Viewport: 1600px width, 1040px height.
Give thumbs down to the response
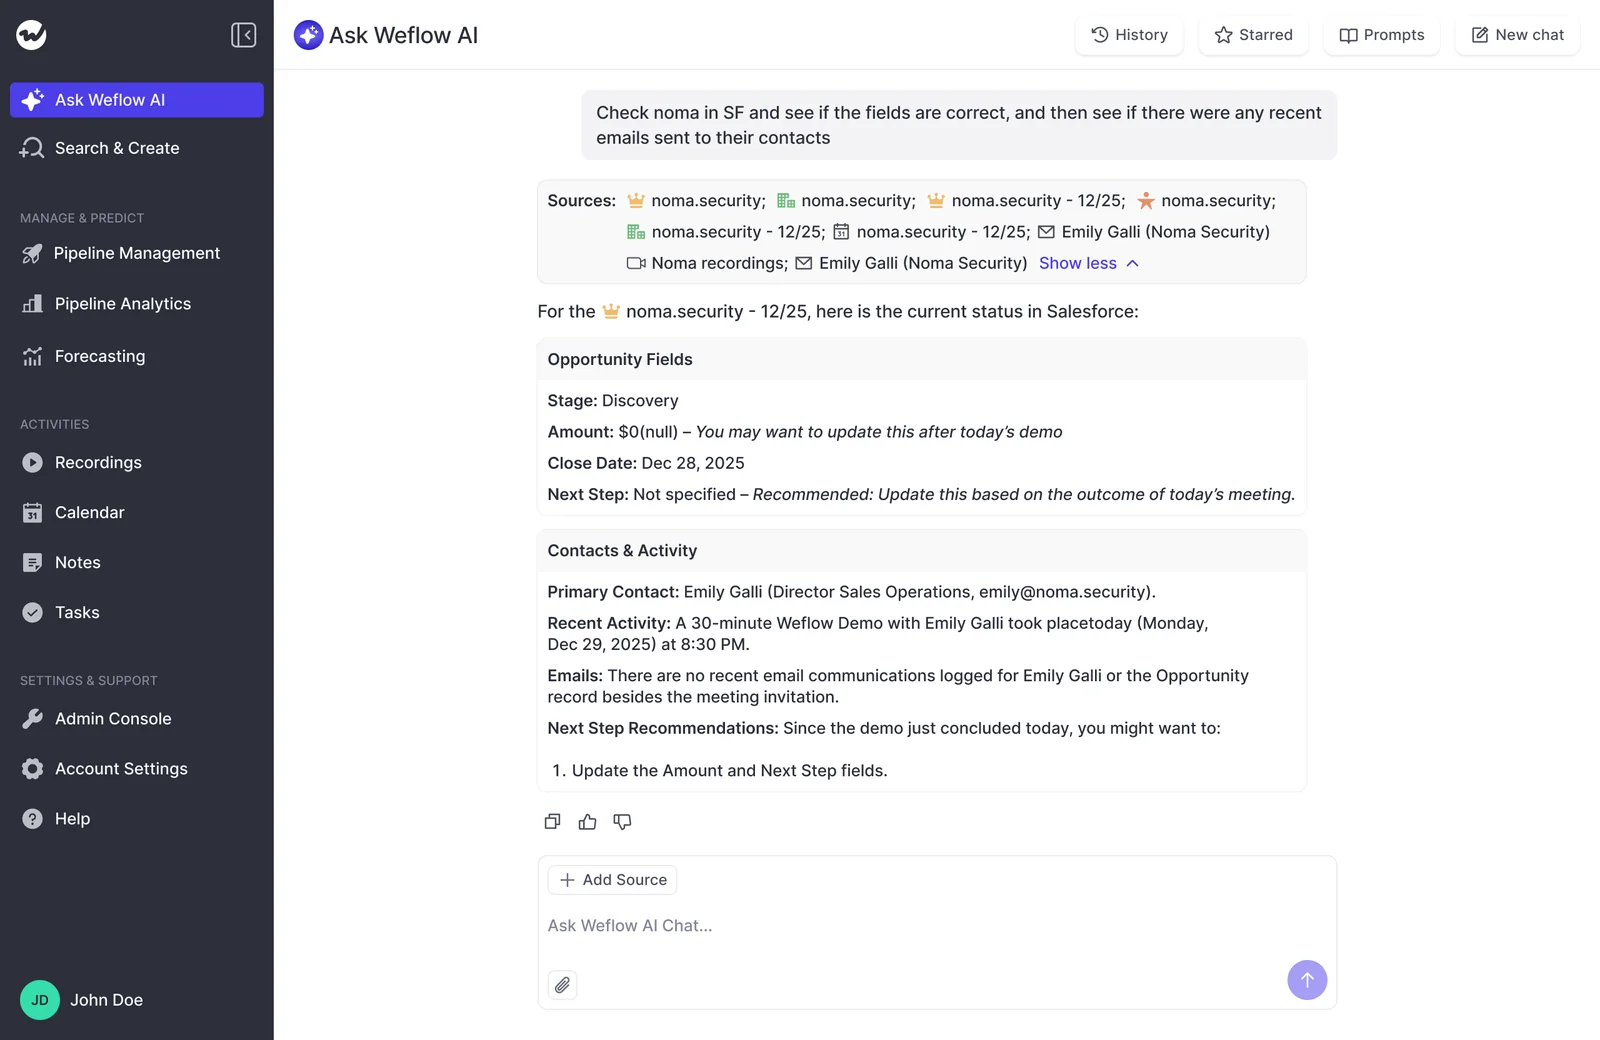[x=622, y=822]
